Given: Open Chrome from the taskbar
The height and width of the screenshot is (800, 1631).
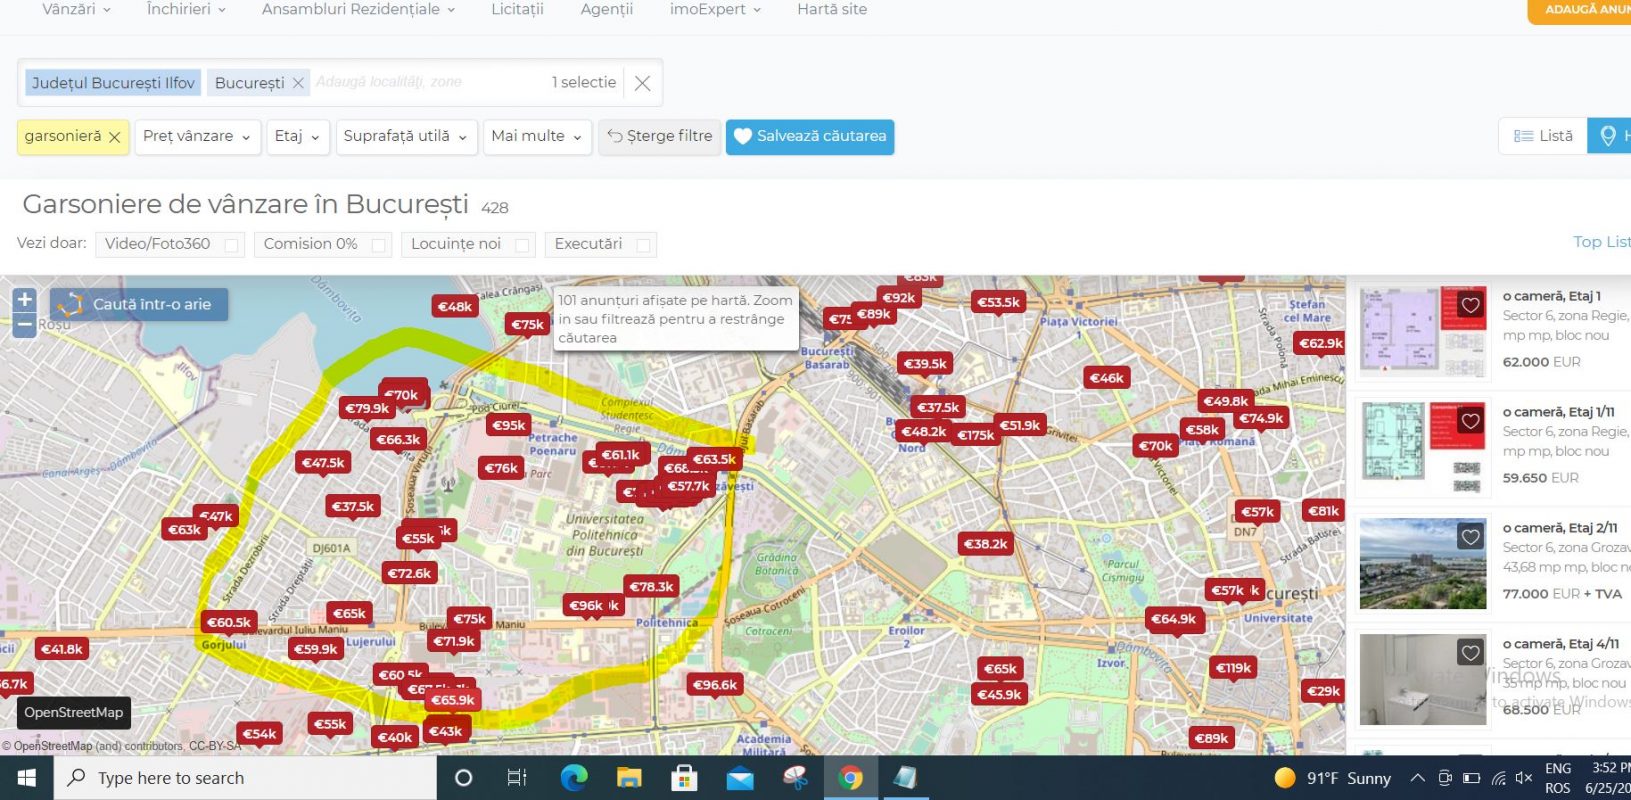Looking at the screenshot, I should coord(850,778).
